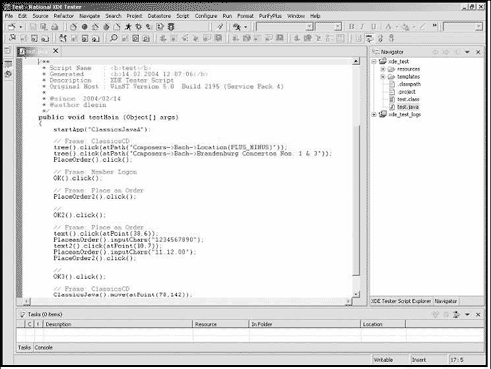
Task: Click the first icon in the second toolbar row
Action: (x=12, y=38)
